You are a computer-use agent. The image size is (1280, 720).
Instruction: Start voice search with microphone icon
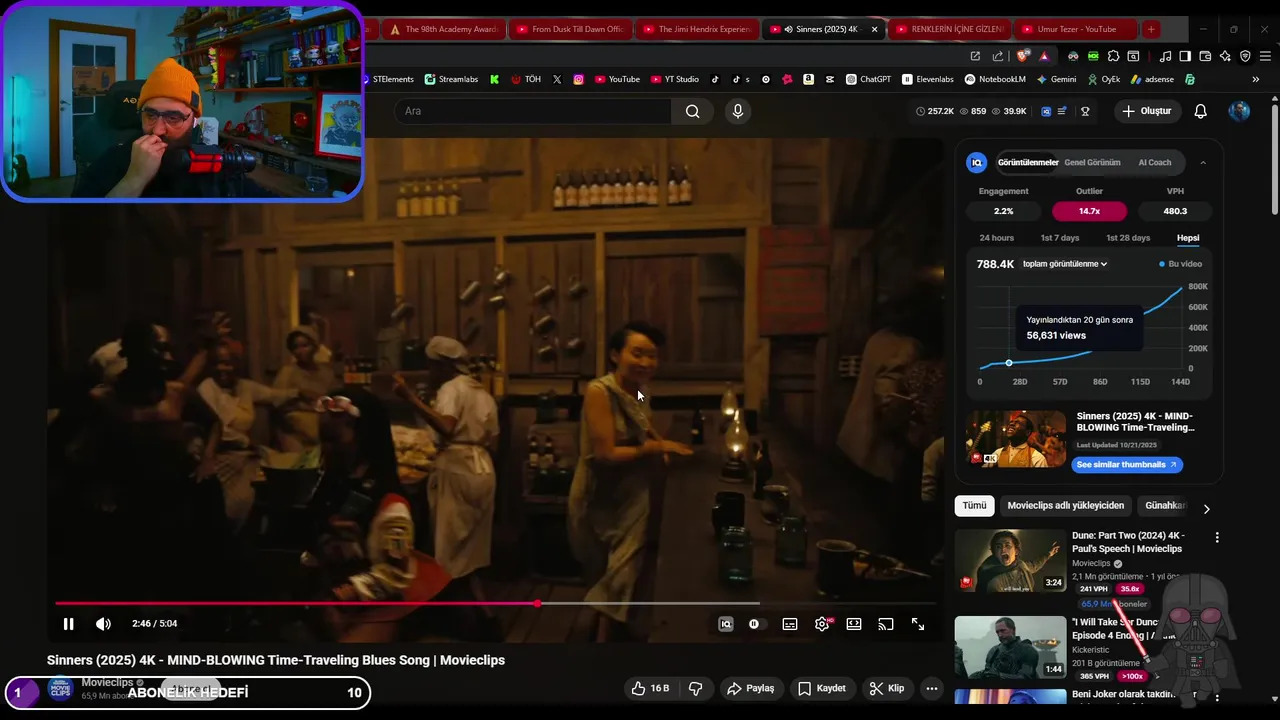coord(738,111)
